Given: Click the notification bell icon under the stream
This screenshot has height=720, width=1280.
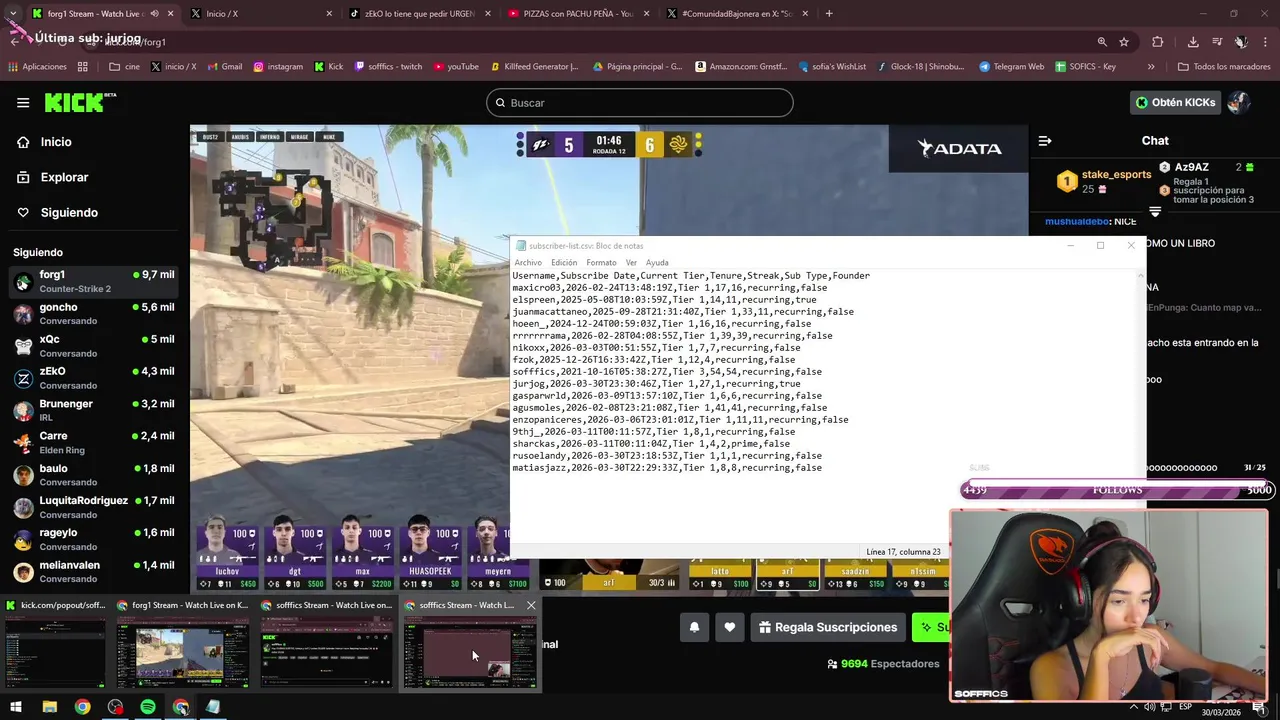Looking at the screenshot, I should tap(694, 627).
